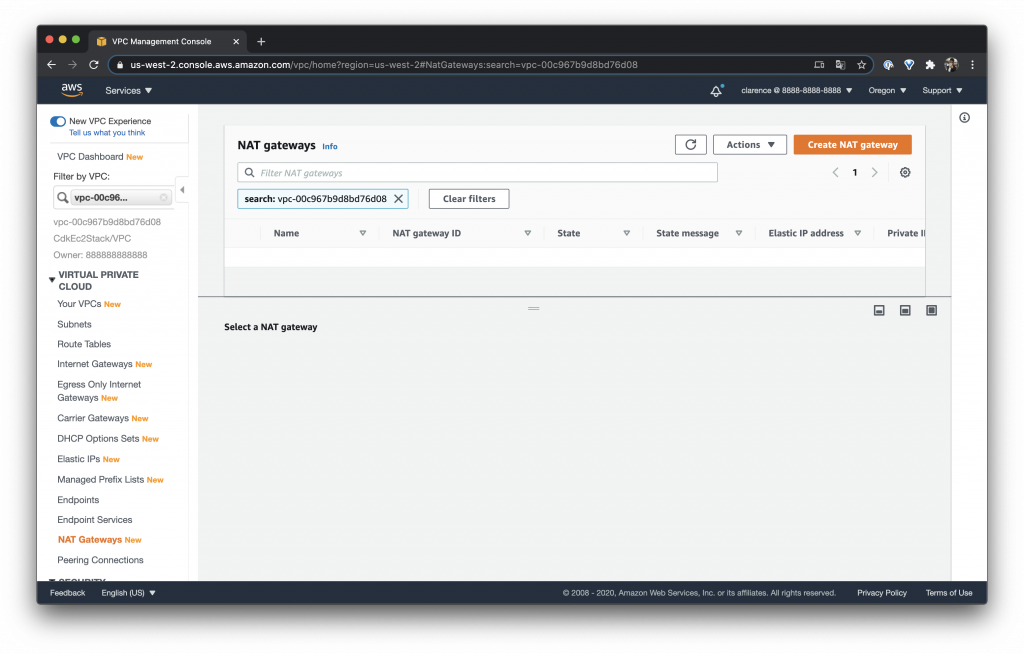The height and width of the screenshot is (653, 1024).
Task: Open the Support dropdown menu
Action: point(942,91)
